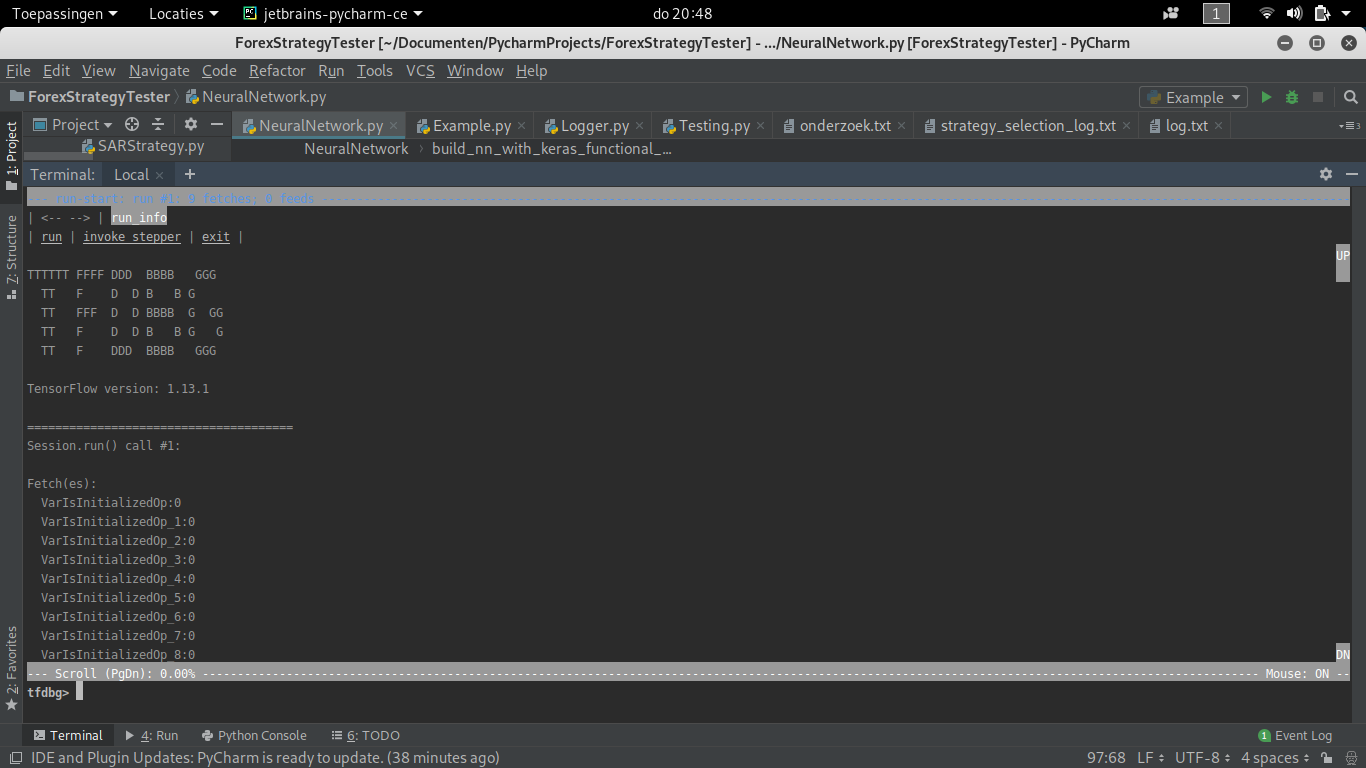Click the 97:68 cursor position indicator
1366x768 pixels.
(x=1106, y=758)
